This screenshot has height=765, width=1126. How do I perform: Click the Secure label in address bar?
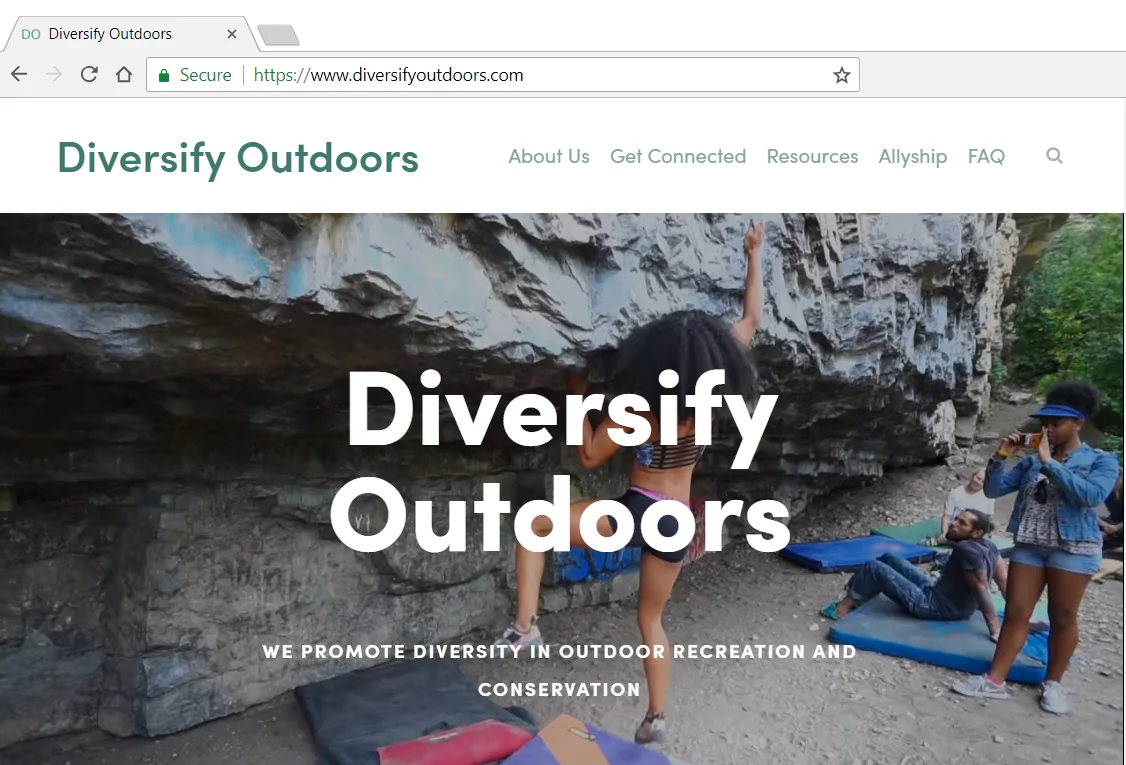205,75
